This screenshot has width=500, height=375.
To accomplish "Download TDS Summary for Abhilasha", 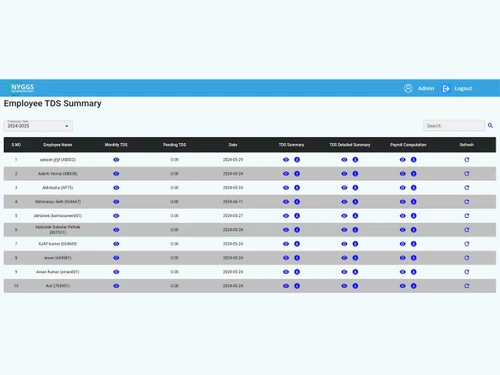I will click(x=297, y=188).
